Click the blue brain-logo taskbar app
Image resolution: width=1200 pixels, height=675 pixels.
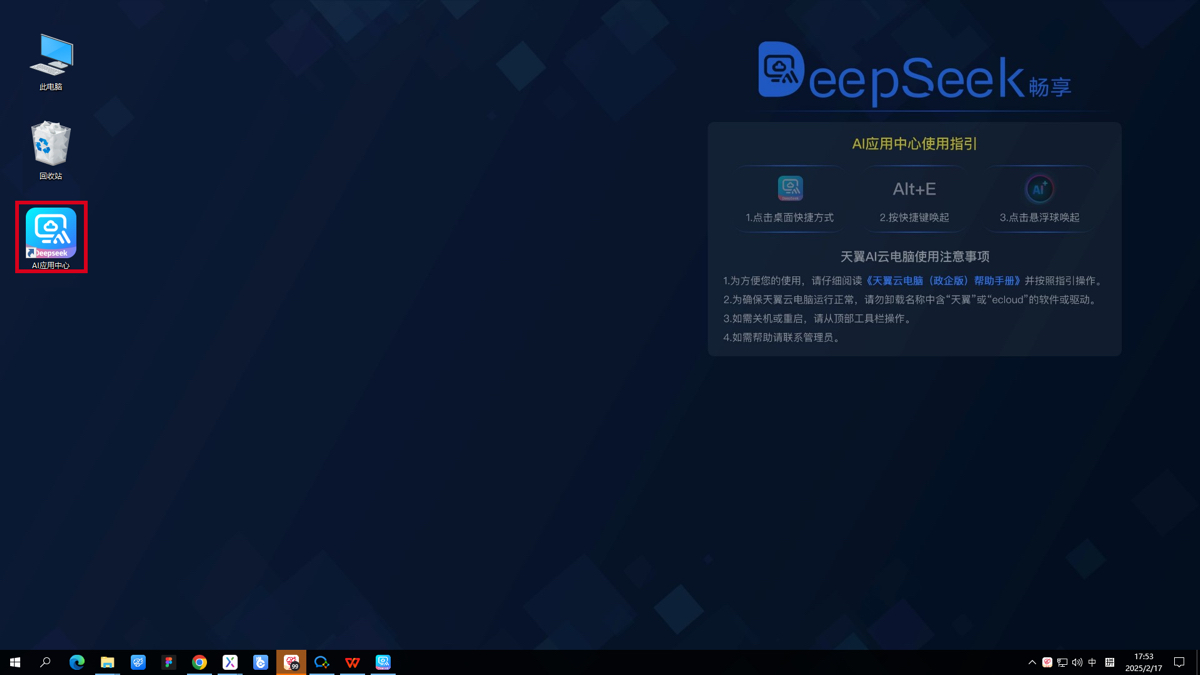click(x=138, y=662)
